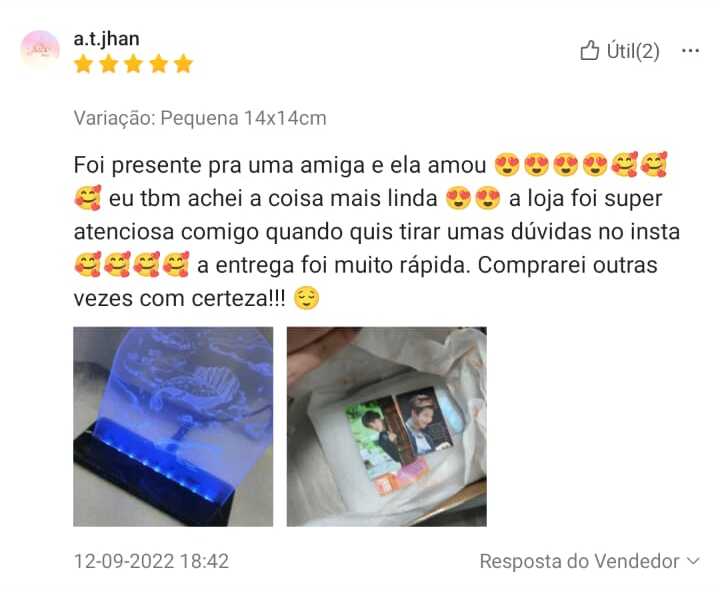Expand the Resposta do Vendedor section
The height and width of the screenshot is (592, 720).
[590, 561]
